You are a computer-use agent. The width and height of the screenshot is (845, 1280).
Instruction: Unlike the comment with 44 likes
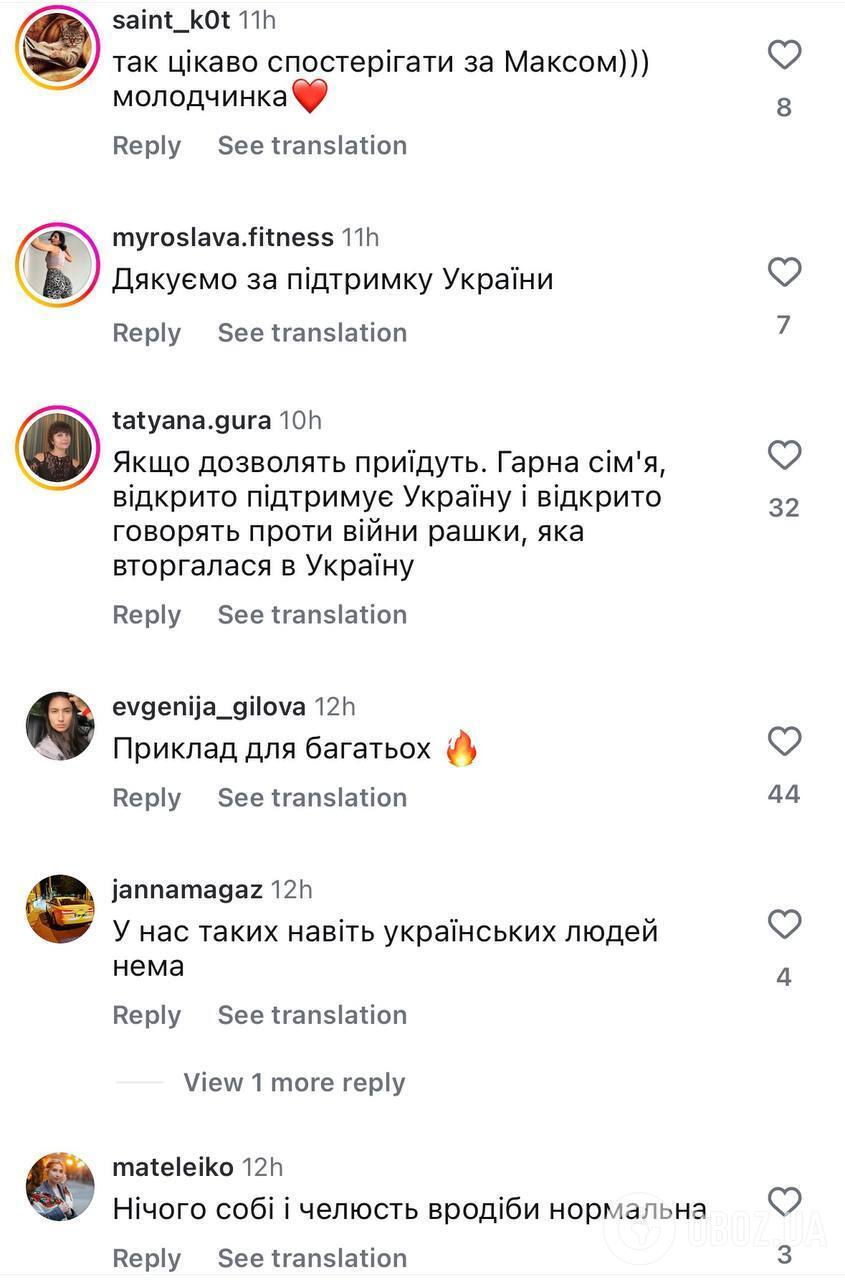[784, 741]
